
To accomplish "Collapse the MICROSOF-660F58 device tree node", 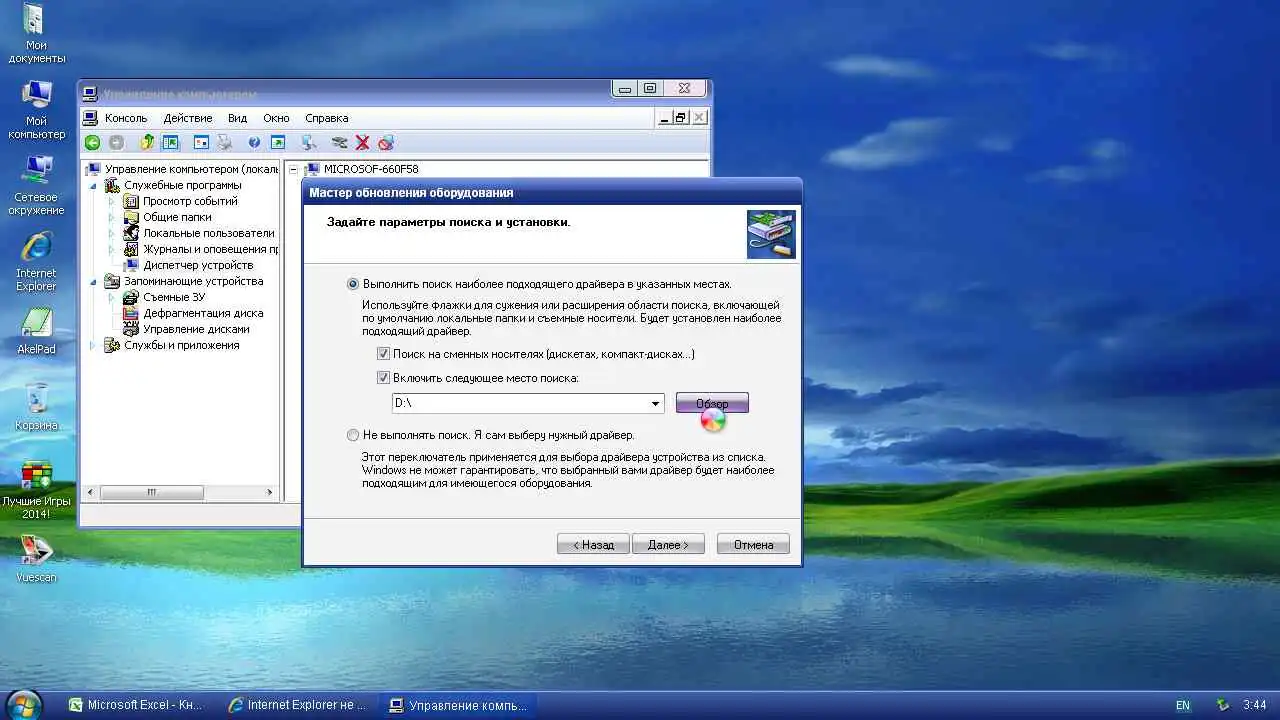I will pyautogui.click(x=293, y=170).
